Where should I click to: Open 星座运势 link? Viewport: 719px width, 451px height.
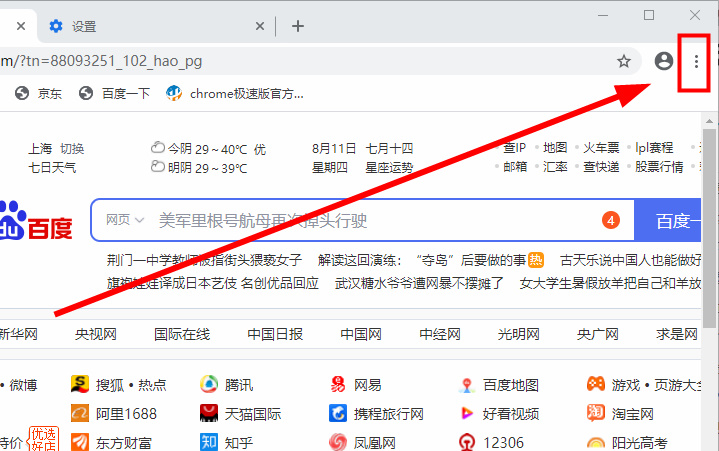click(389, 167)
